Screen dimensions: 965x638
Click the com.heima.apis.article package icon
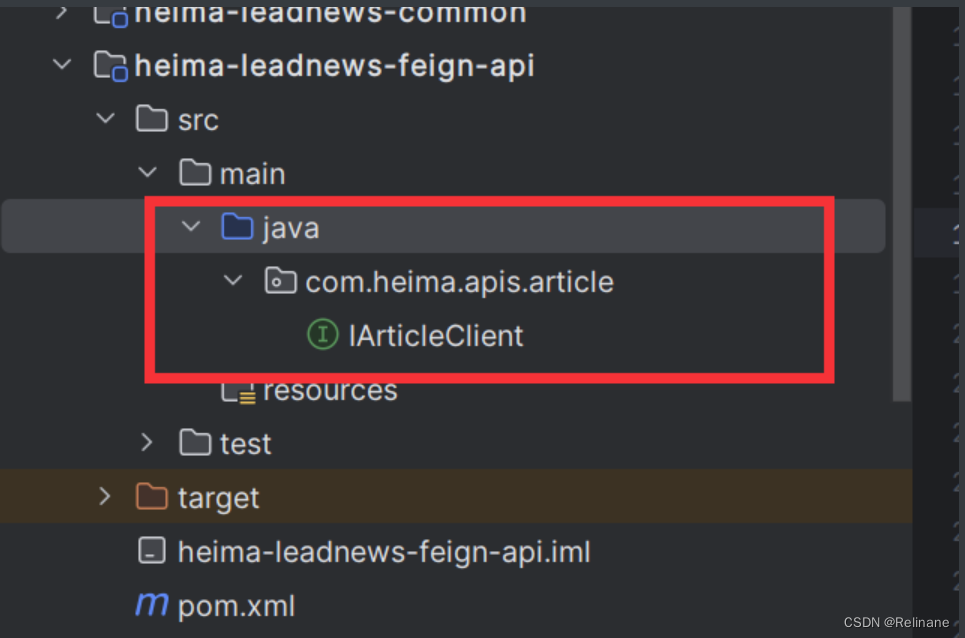[x=280, y=281]
